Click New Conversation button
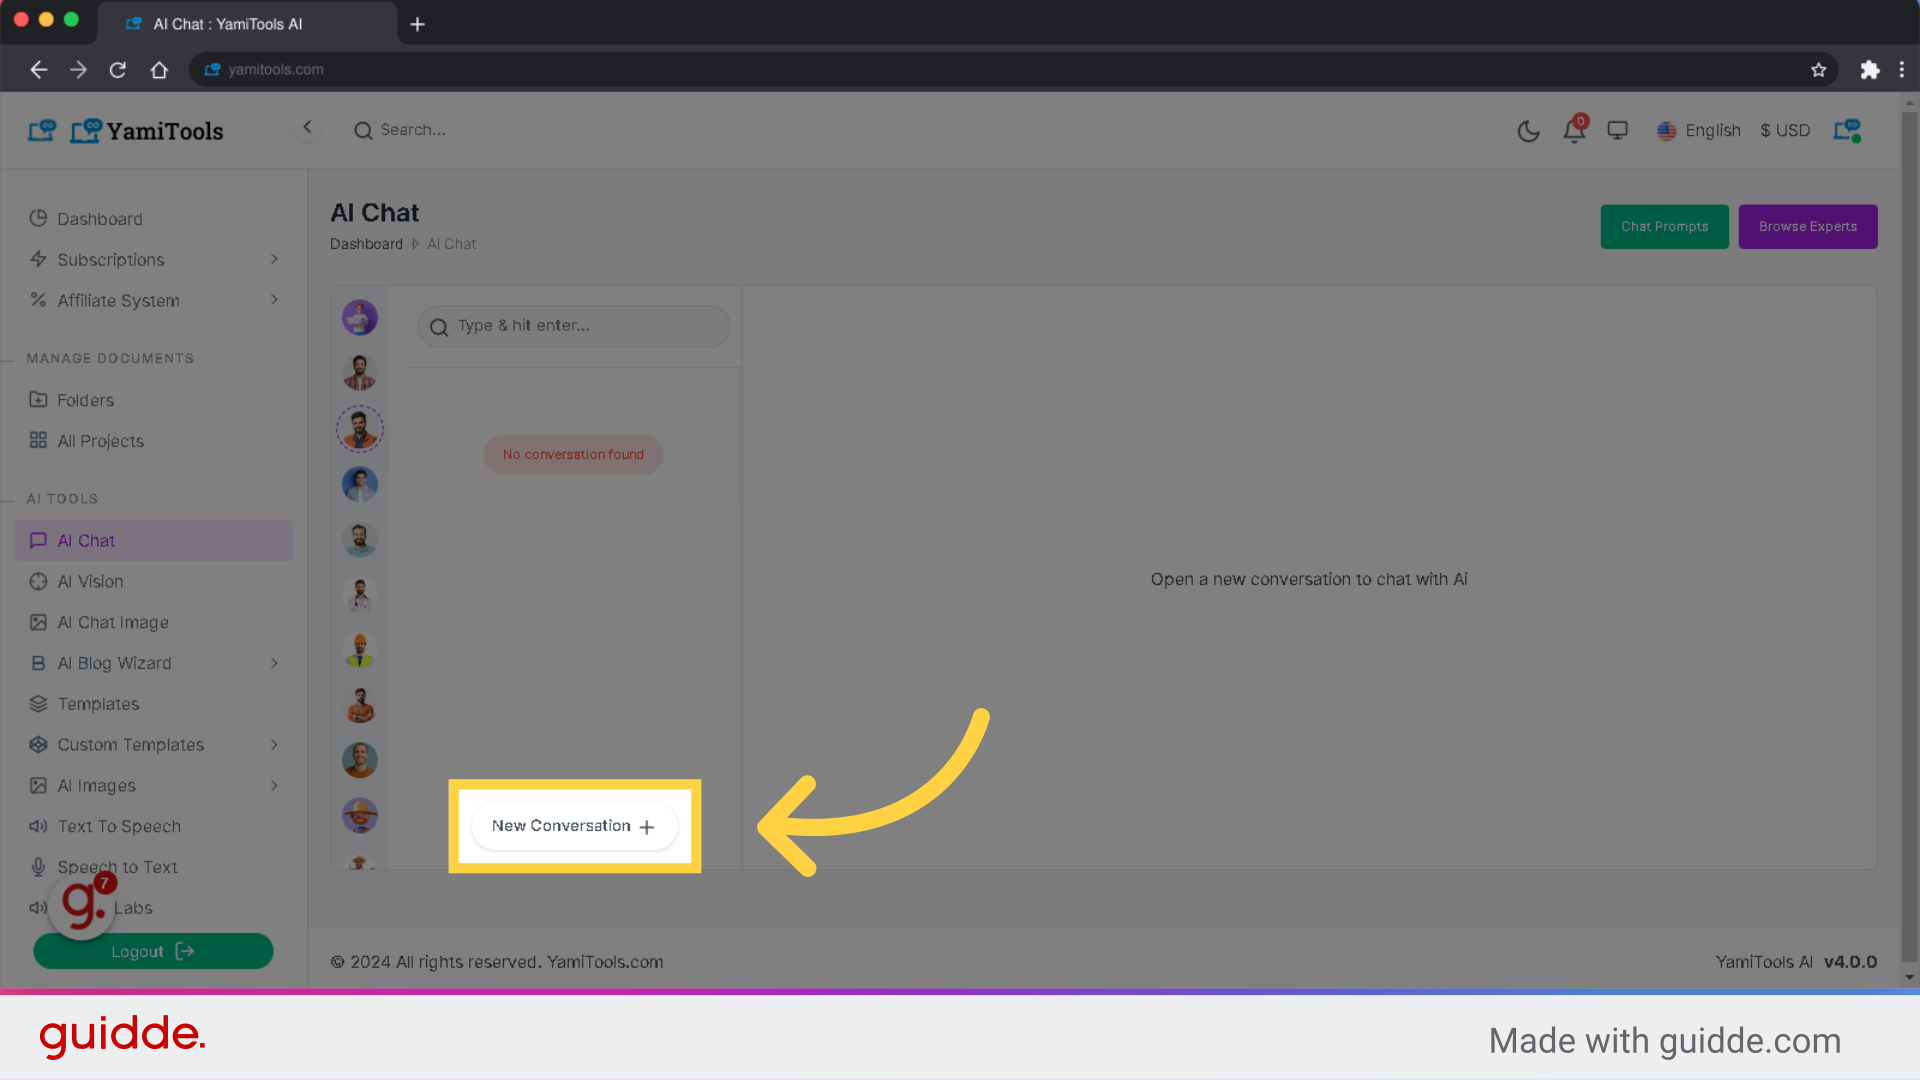Image resolution: width=1920 pixels, height=1080 pixels. pos(574,825)
